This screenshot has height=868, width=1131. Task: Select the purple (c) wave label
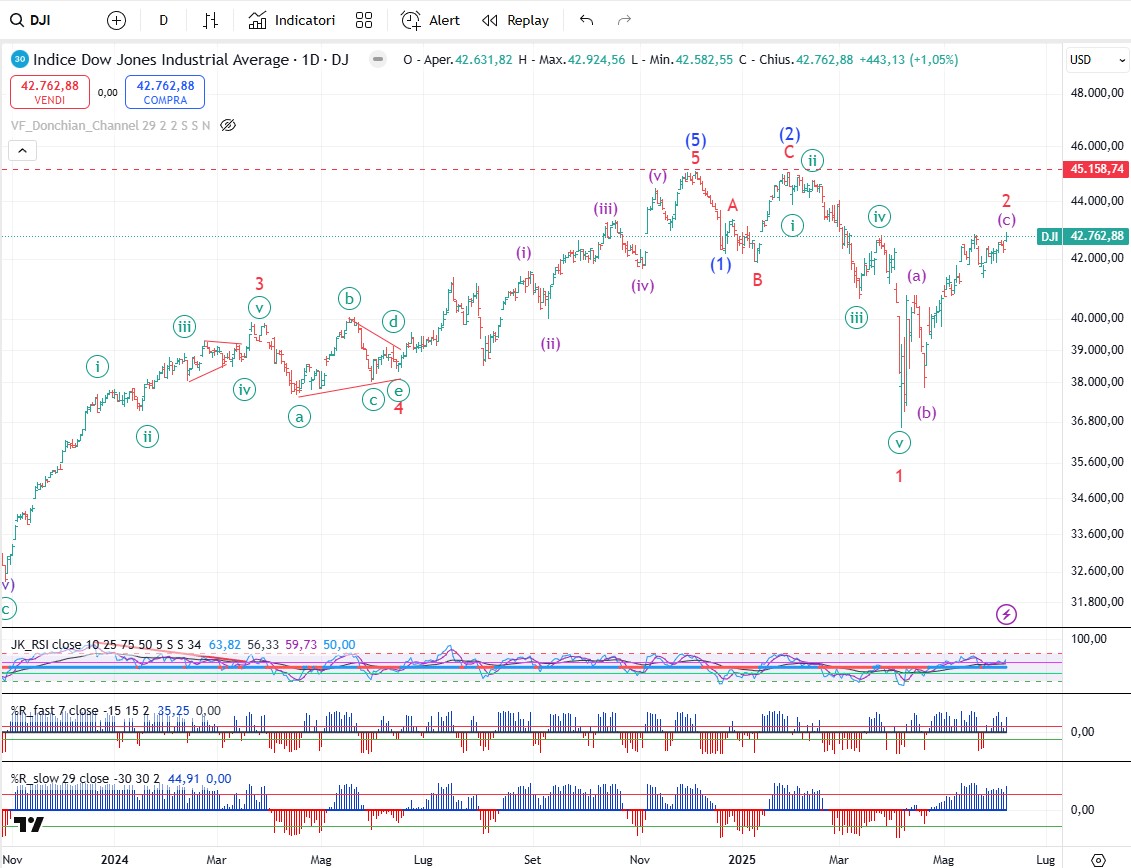pos(1007,219)
